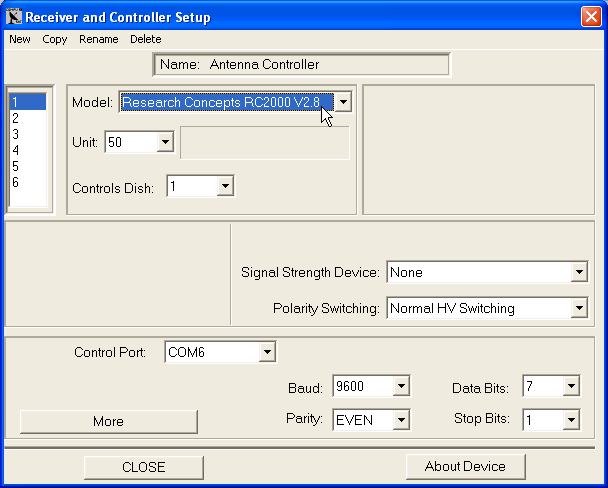Select device 6 in the list
This screenshot has width=608, height=488.
[x=28, y=182]
